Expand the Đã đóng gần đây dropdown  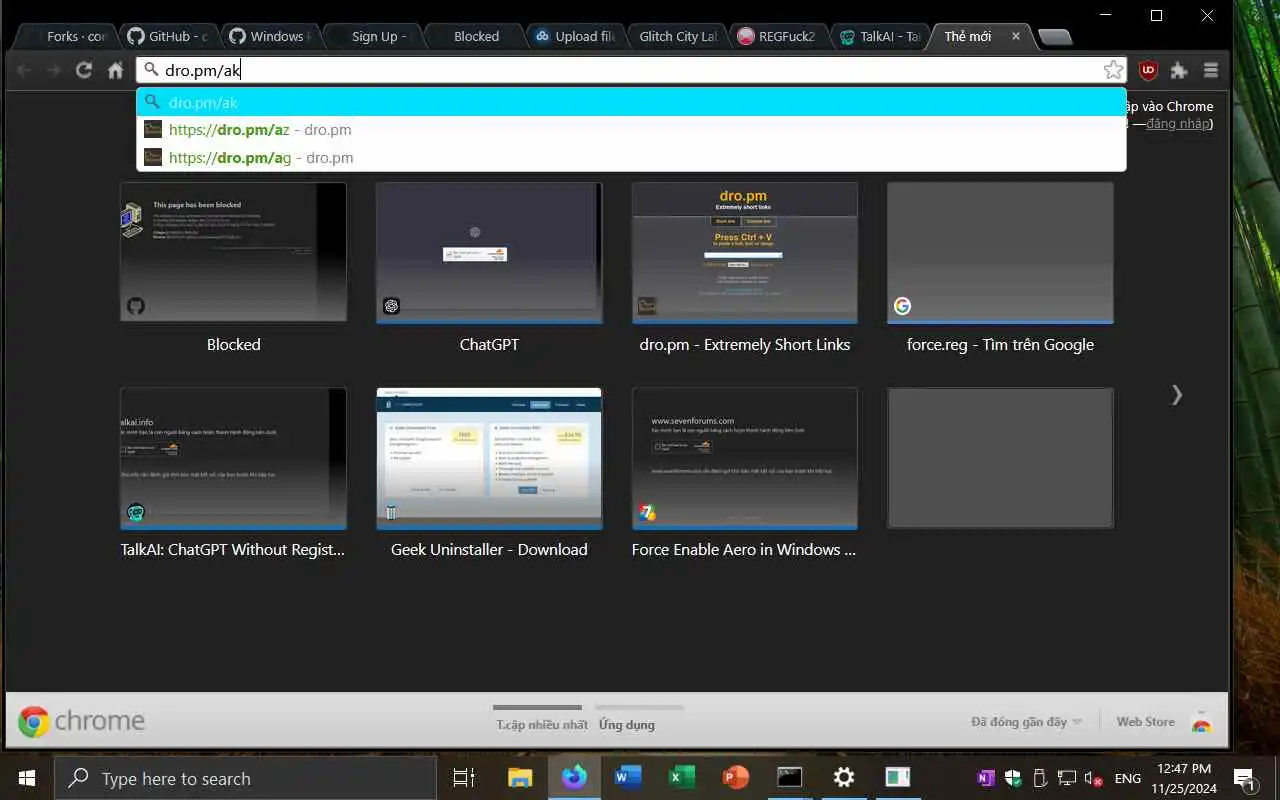tap(1026, 722)
